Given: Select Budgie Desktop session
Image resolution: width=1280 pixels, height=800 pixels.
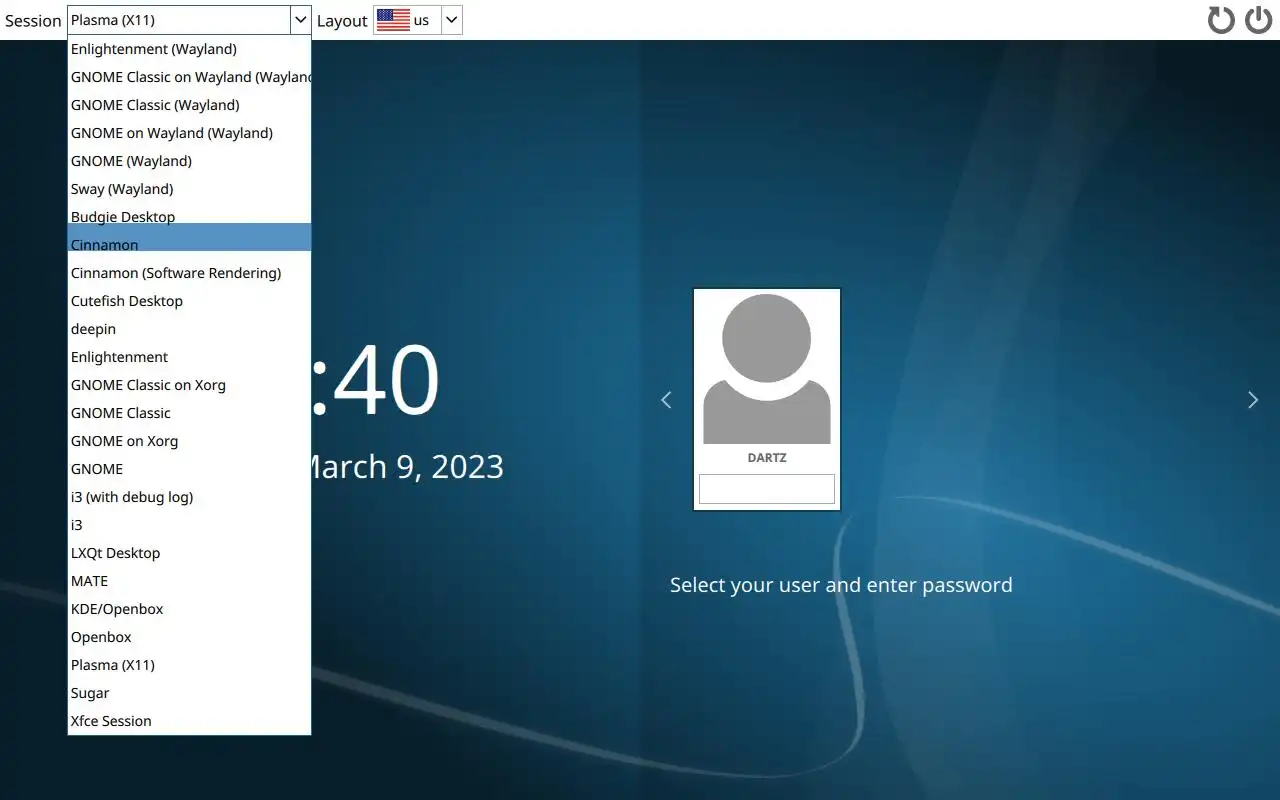Looking at the screenshot, I should coord(189,217).
